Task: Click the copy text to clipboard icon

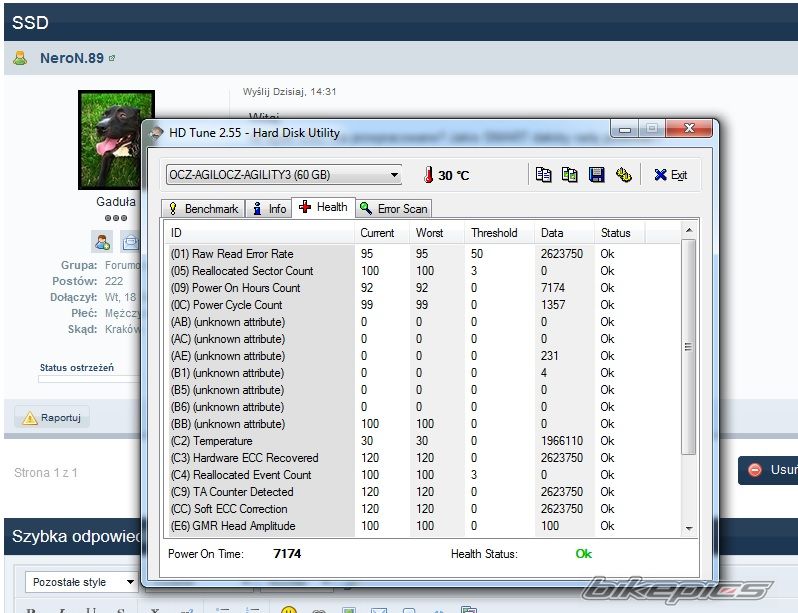Action: (x=543, y=175)
